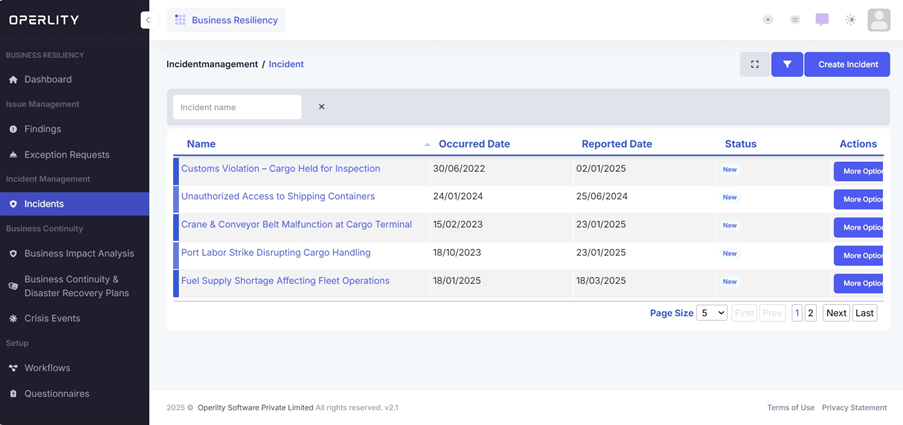Open the purple chat bubble icon

pos(822,20)
